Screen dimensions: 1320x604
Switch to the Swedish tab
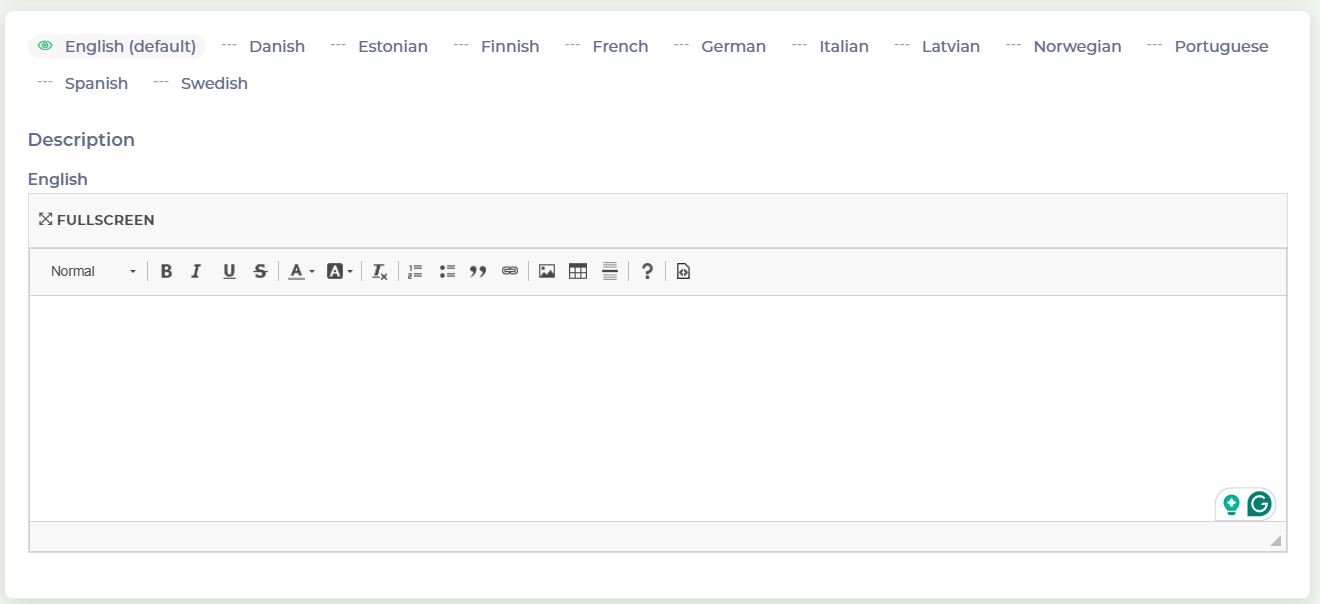point(201,83)
